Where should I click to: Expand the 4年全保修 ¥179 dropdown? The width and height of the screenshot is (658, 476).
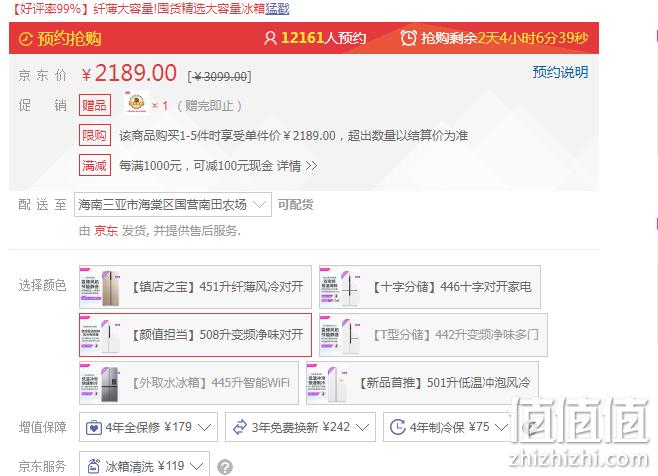(148, 427)
